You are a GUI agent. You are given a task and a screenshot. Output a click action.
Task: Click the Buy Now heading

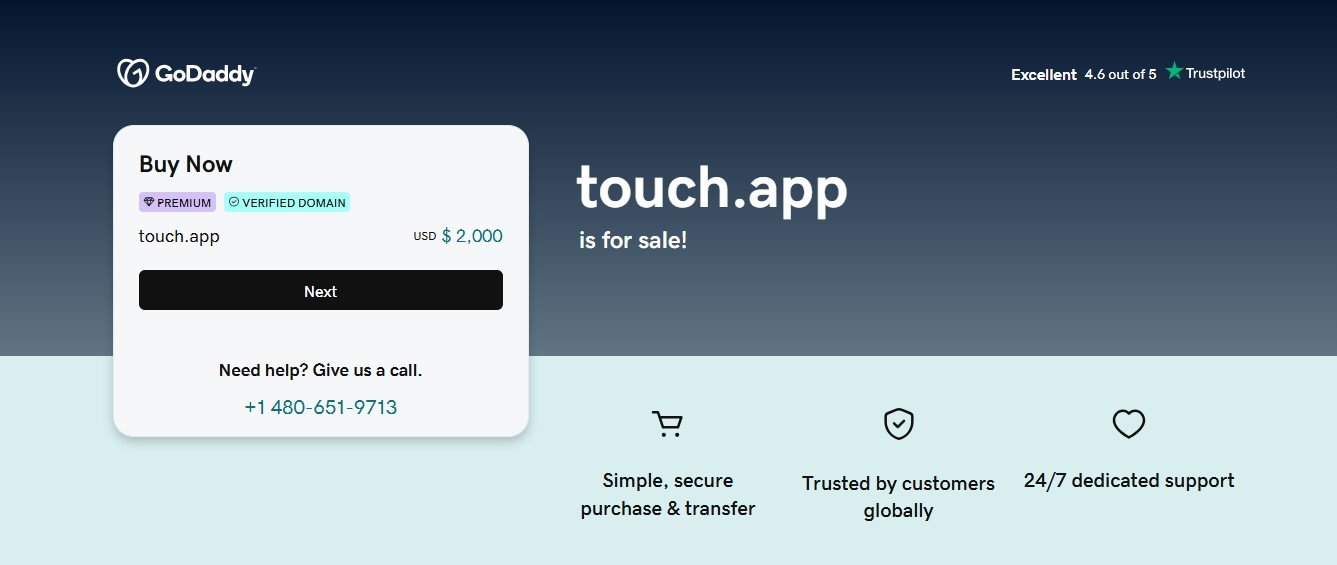tap(185, 165)
